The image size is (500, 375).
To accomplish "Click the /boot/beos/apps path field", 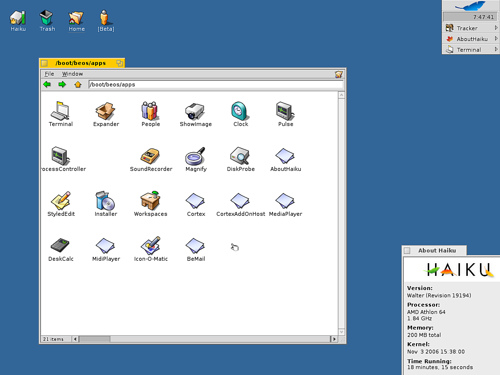I will [x=216, y=85].
